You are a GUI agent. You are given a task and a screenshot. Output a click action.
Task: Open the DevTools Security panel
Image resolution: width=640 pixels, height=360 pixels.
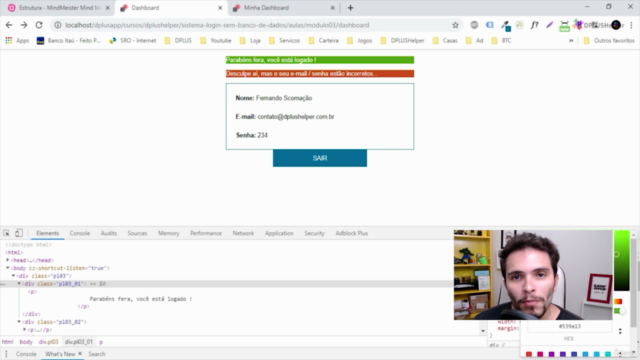pyautogui.click(x=314, y=233)
